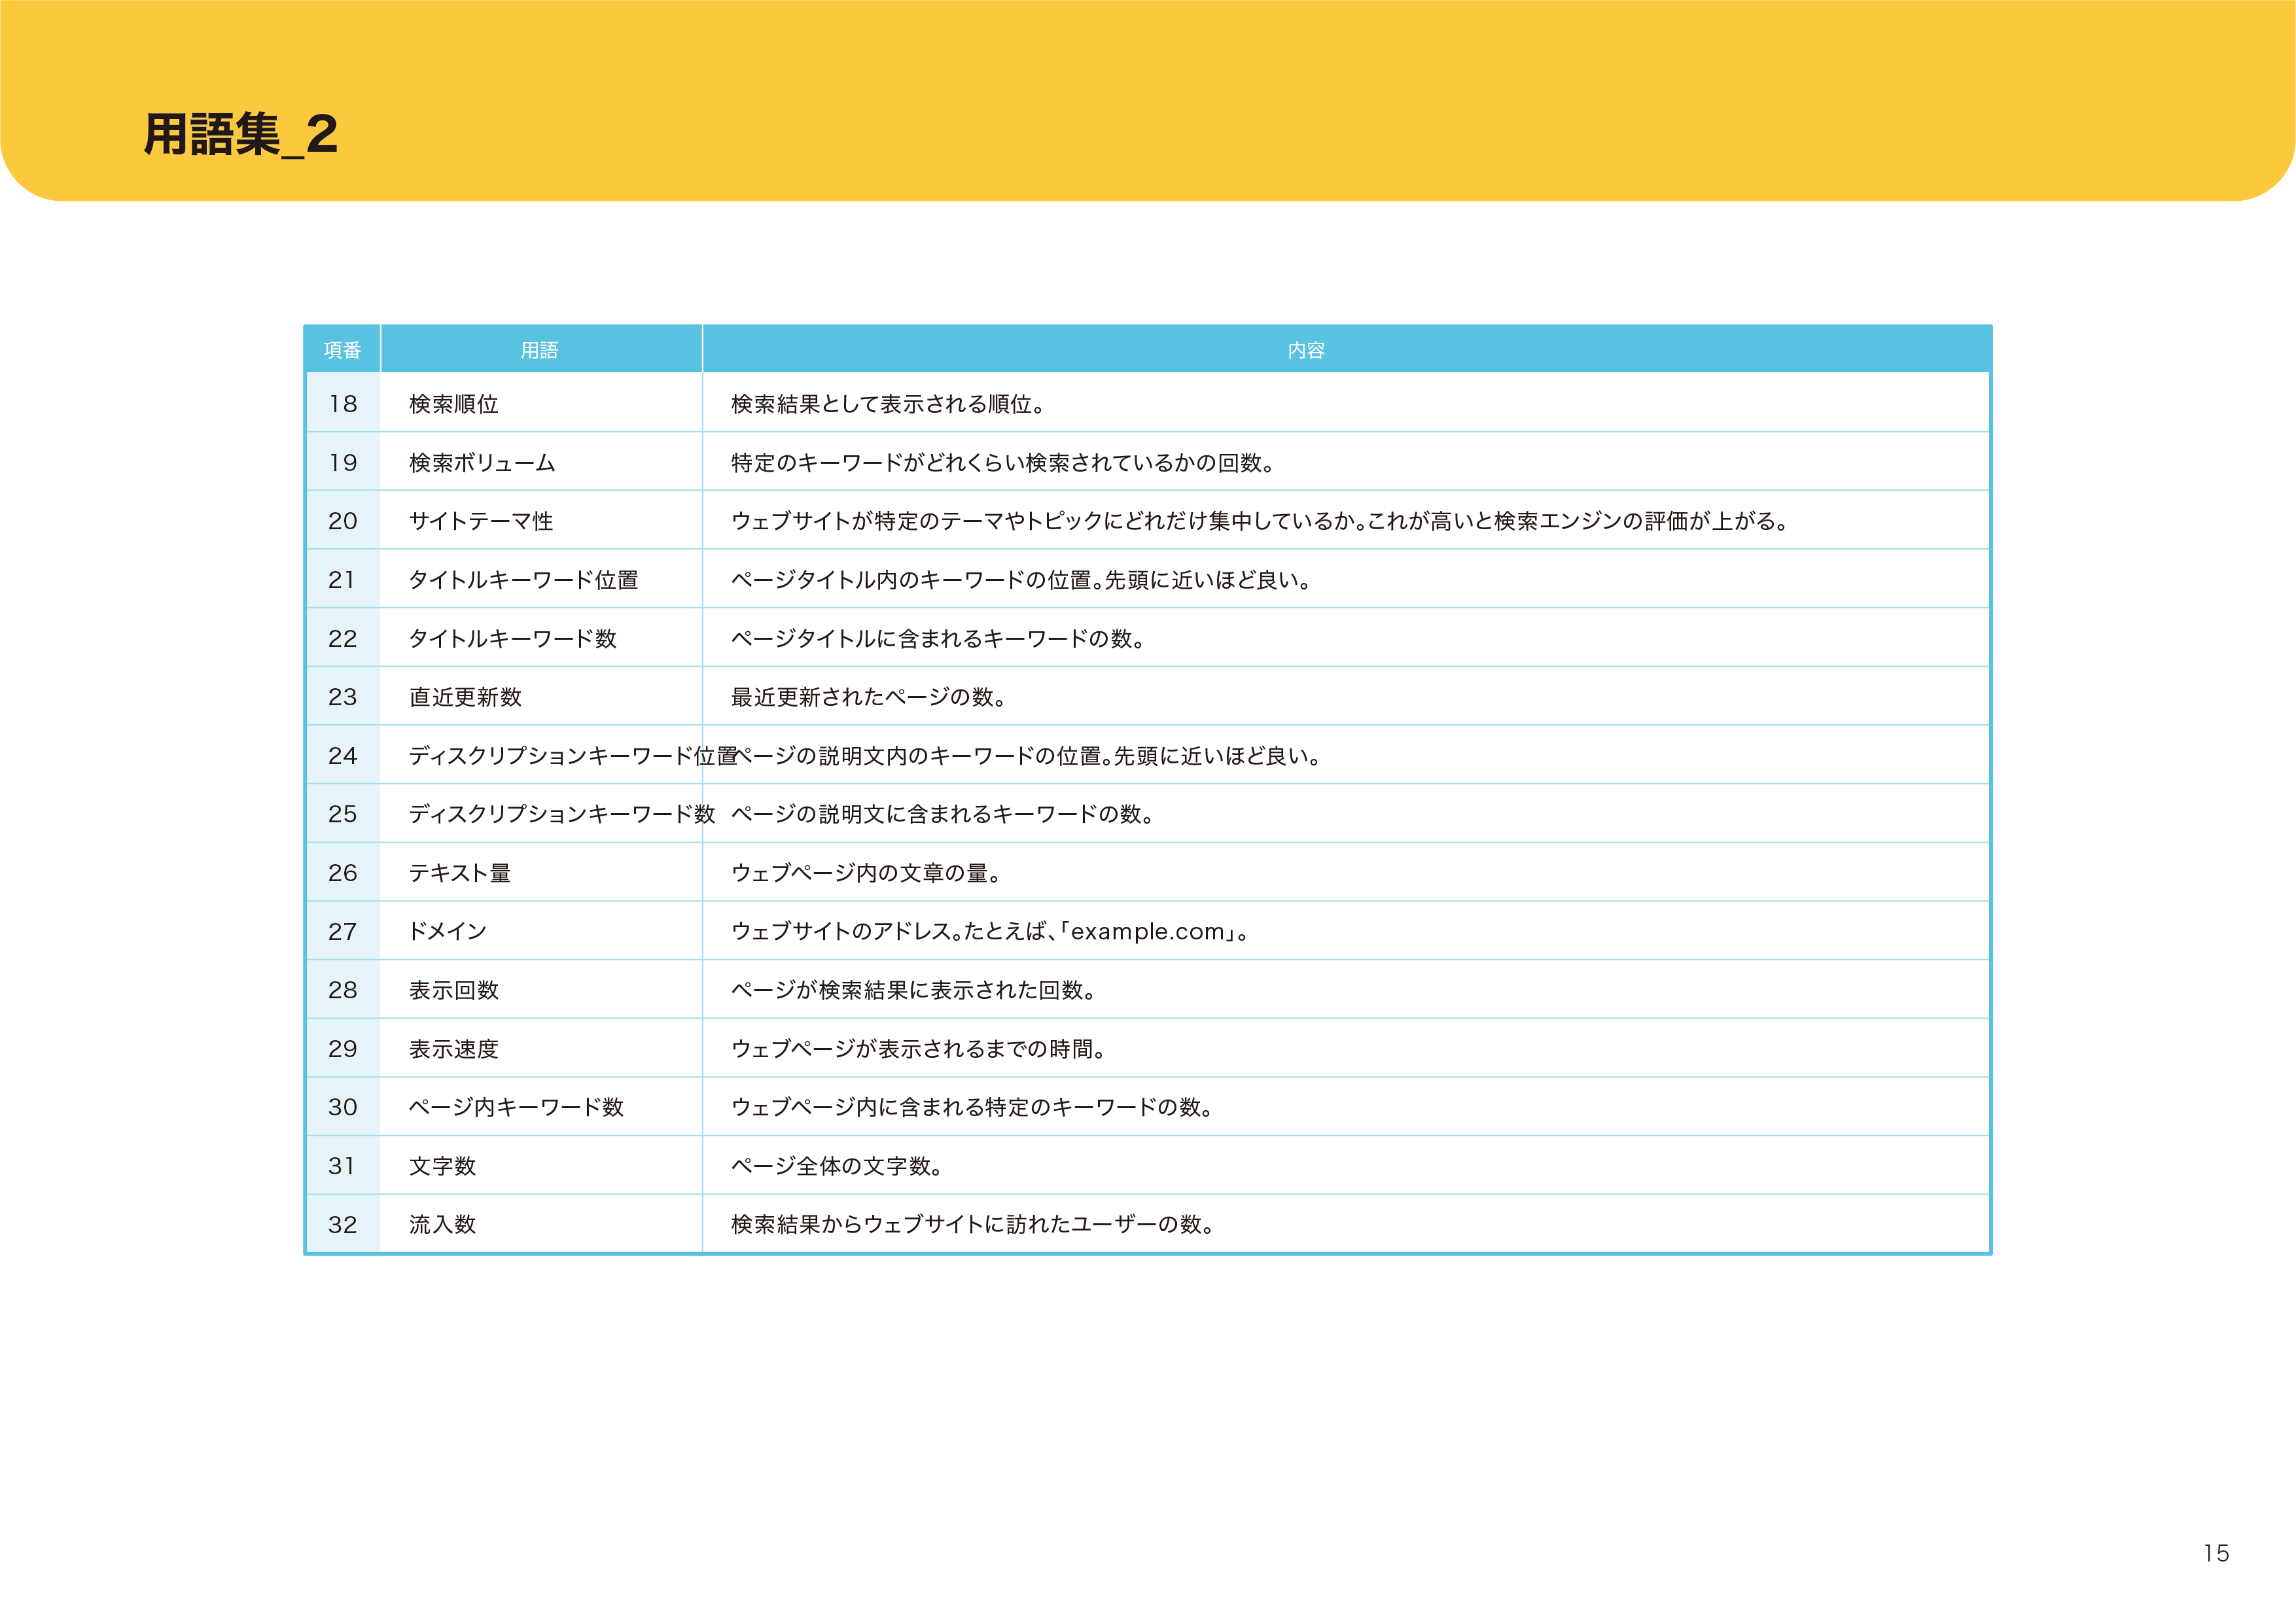This screenshot has height=1623, width=2296.
Task: Select the term 文字数
Action: click(x=443, y=1166)
